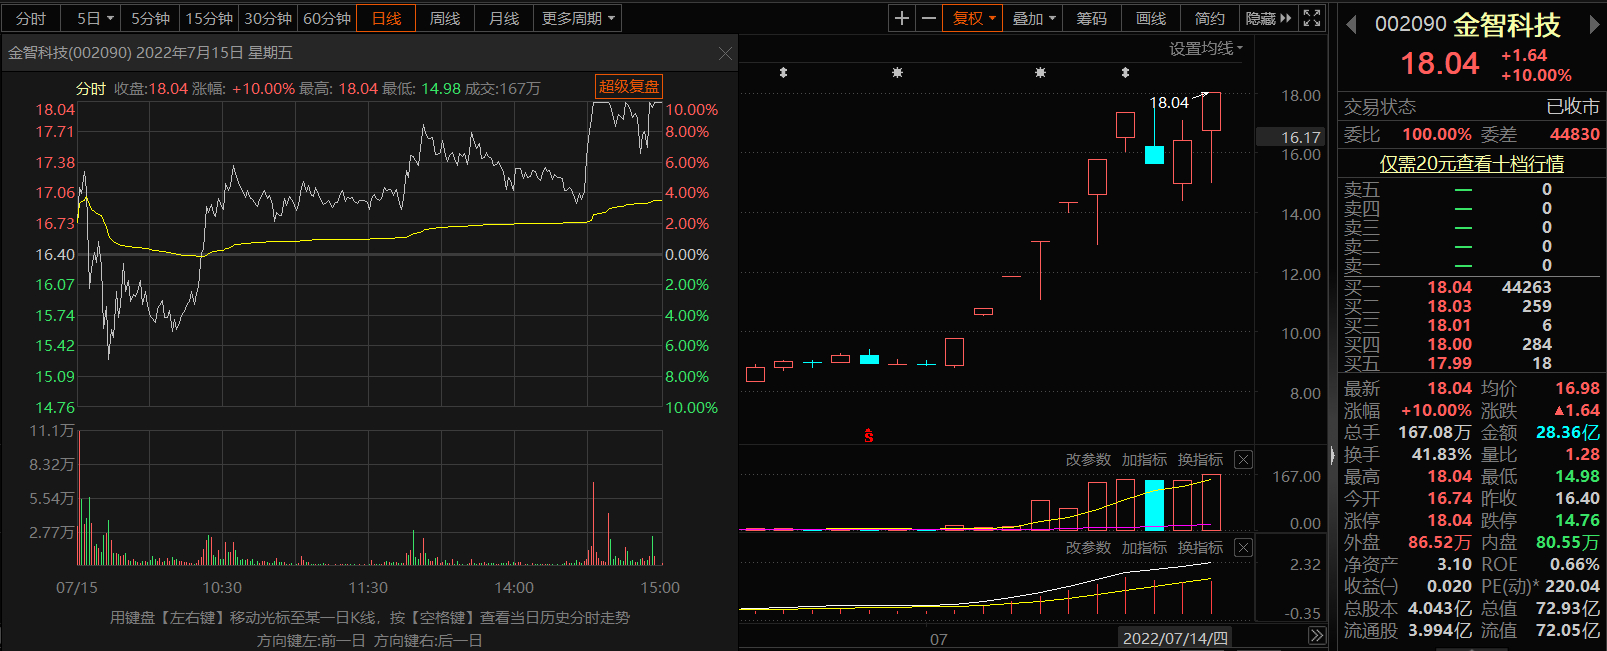
Task: Enter fullscreen chart view
Action: (x=1312, y=18)
